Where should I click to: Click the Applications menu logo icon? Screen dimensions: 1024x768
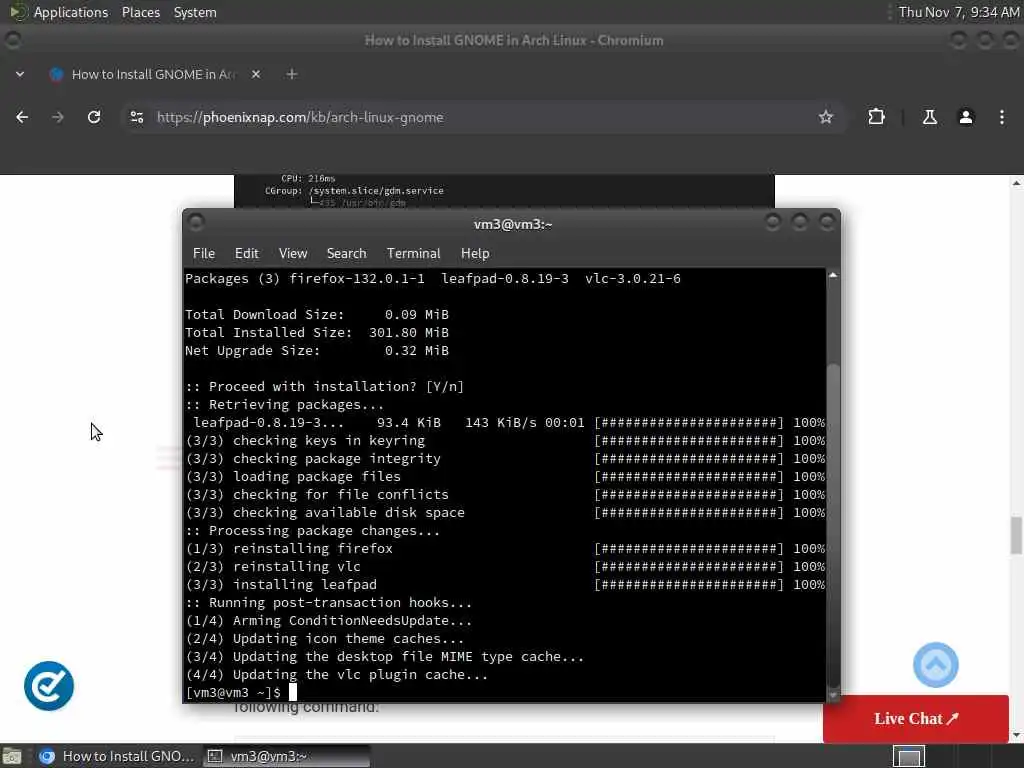click(18, 12)
